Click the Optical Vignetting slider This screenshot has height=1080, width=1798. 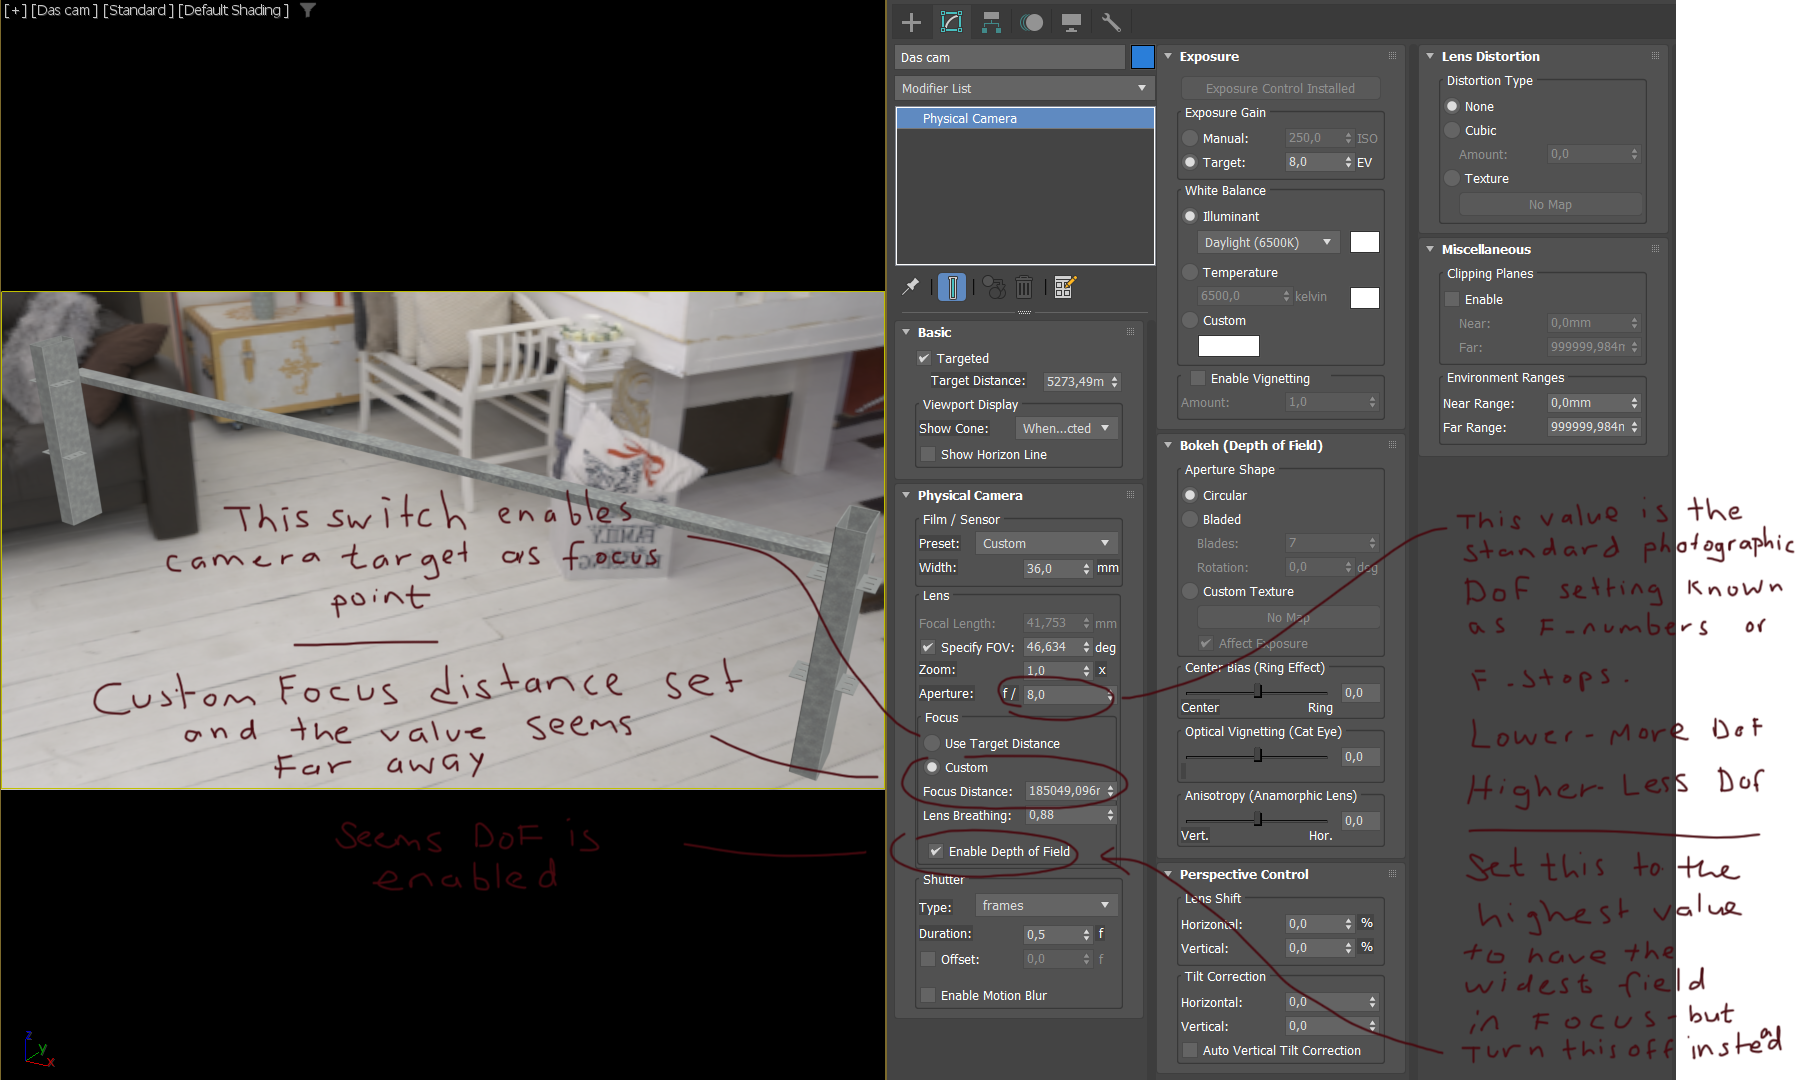pos(1258,756)
